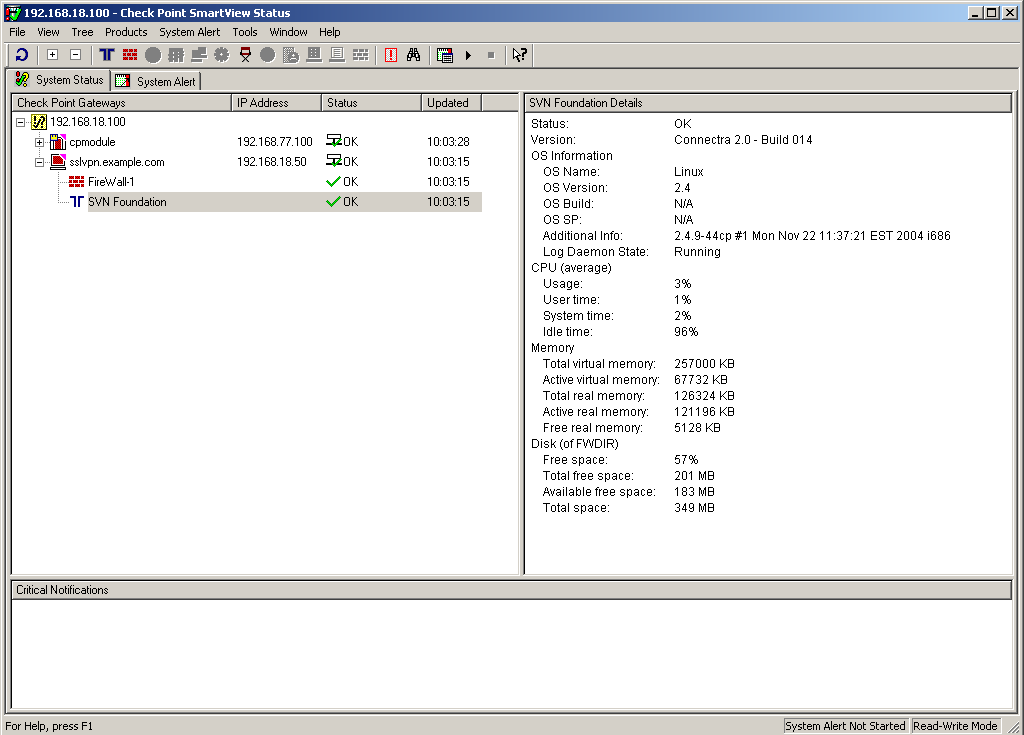Image resolution: width=1024 pixels, height=735 pixels.
Task: Click the grey server with grid toolbar icon
Action: click(x=314, y=55)
